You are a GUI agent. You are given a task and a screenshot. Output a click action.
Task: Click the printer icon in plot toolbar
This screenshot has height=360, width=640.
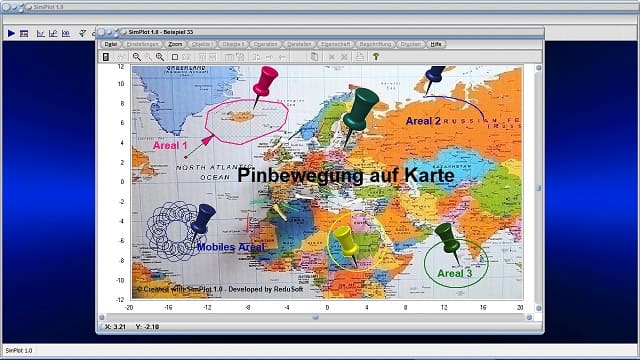(360, 57)
